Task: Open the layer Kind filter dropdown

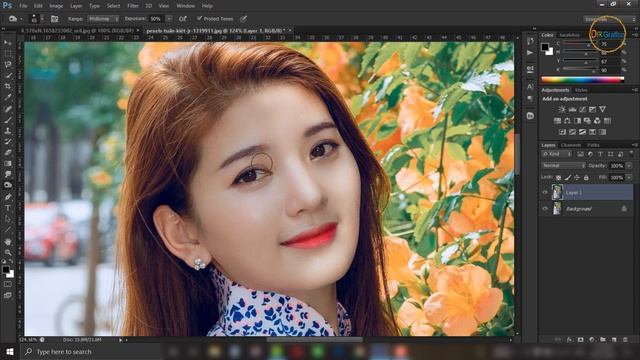Action: coord(557,154)
